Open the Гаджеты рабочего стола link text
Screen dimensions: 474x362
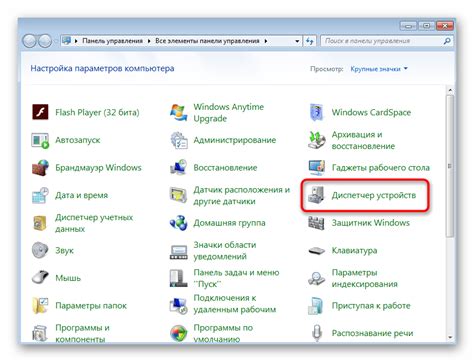[x=381, y=167]
